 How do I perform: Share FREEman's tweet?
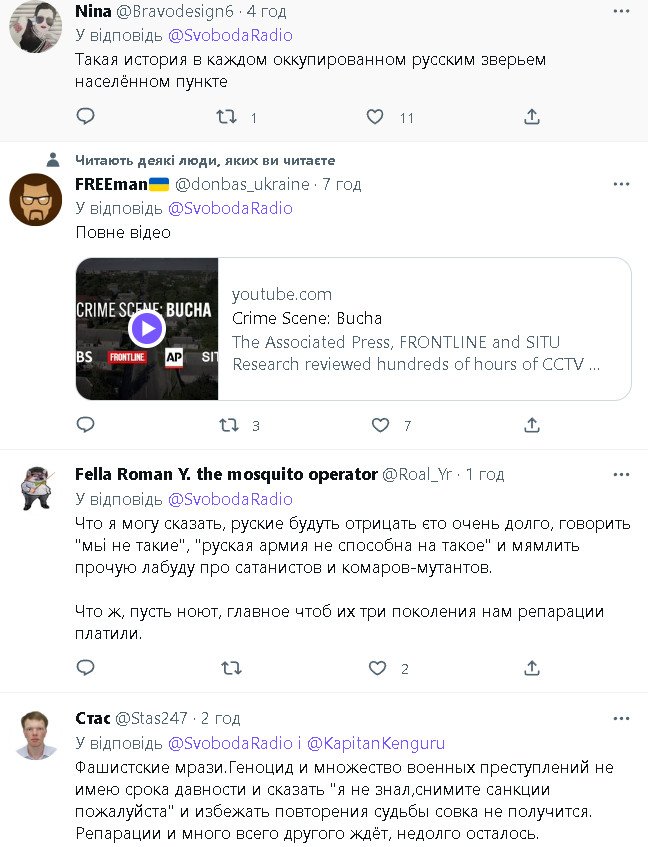[532, 425]
